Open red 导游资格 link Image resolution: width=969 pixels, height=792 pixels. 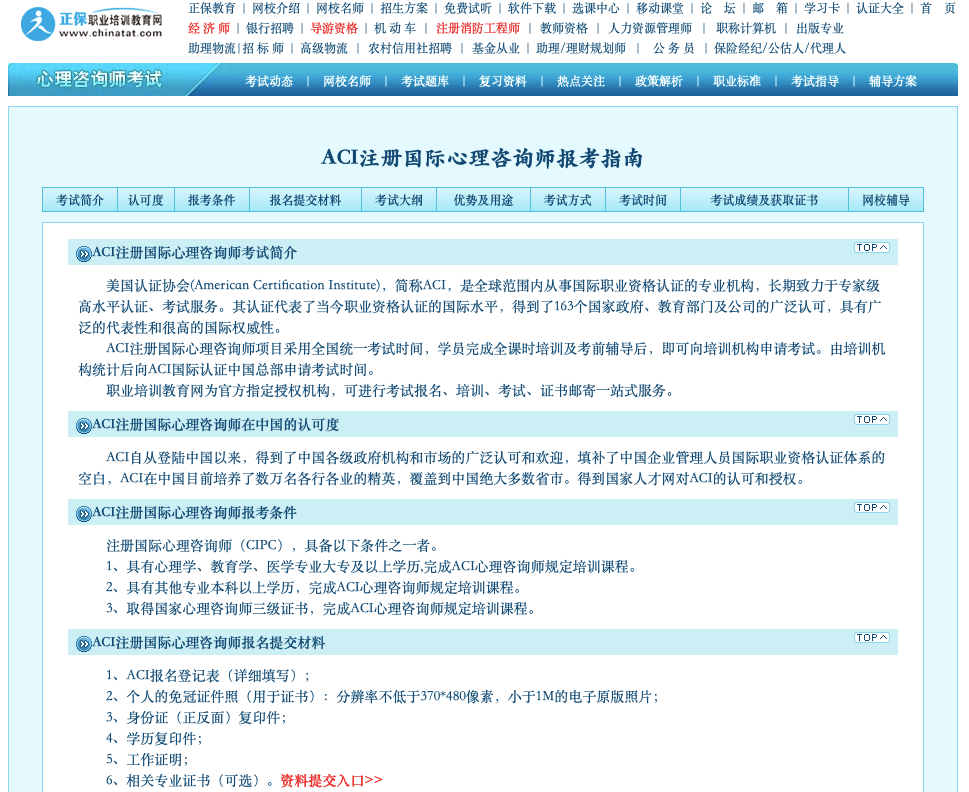pos(334,28)
